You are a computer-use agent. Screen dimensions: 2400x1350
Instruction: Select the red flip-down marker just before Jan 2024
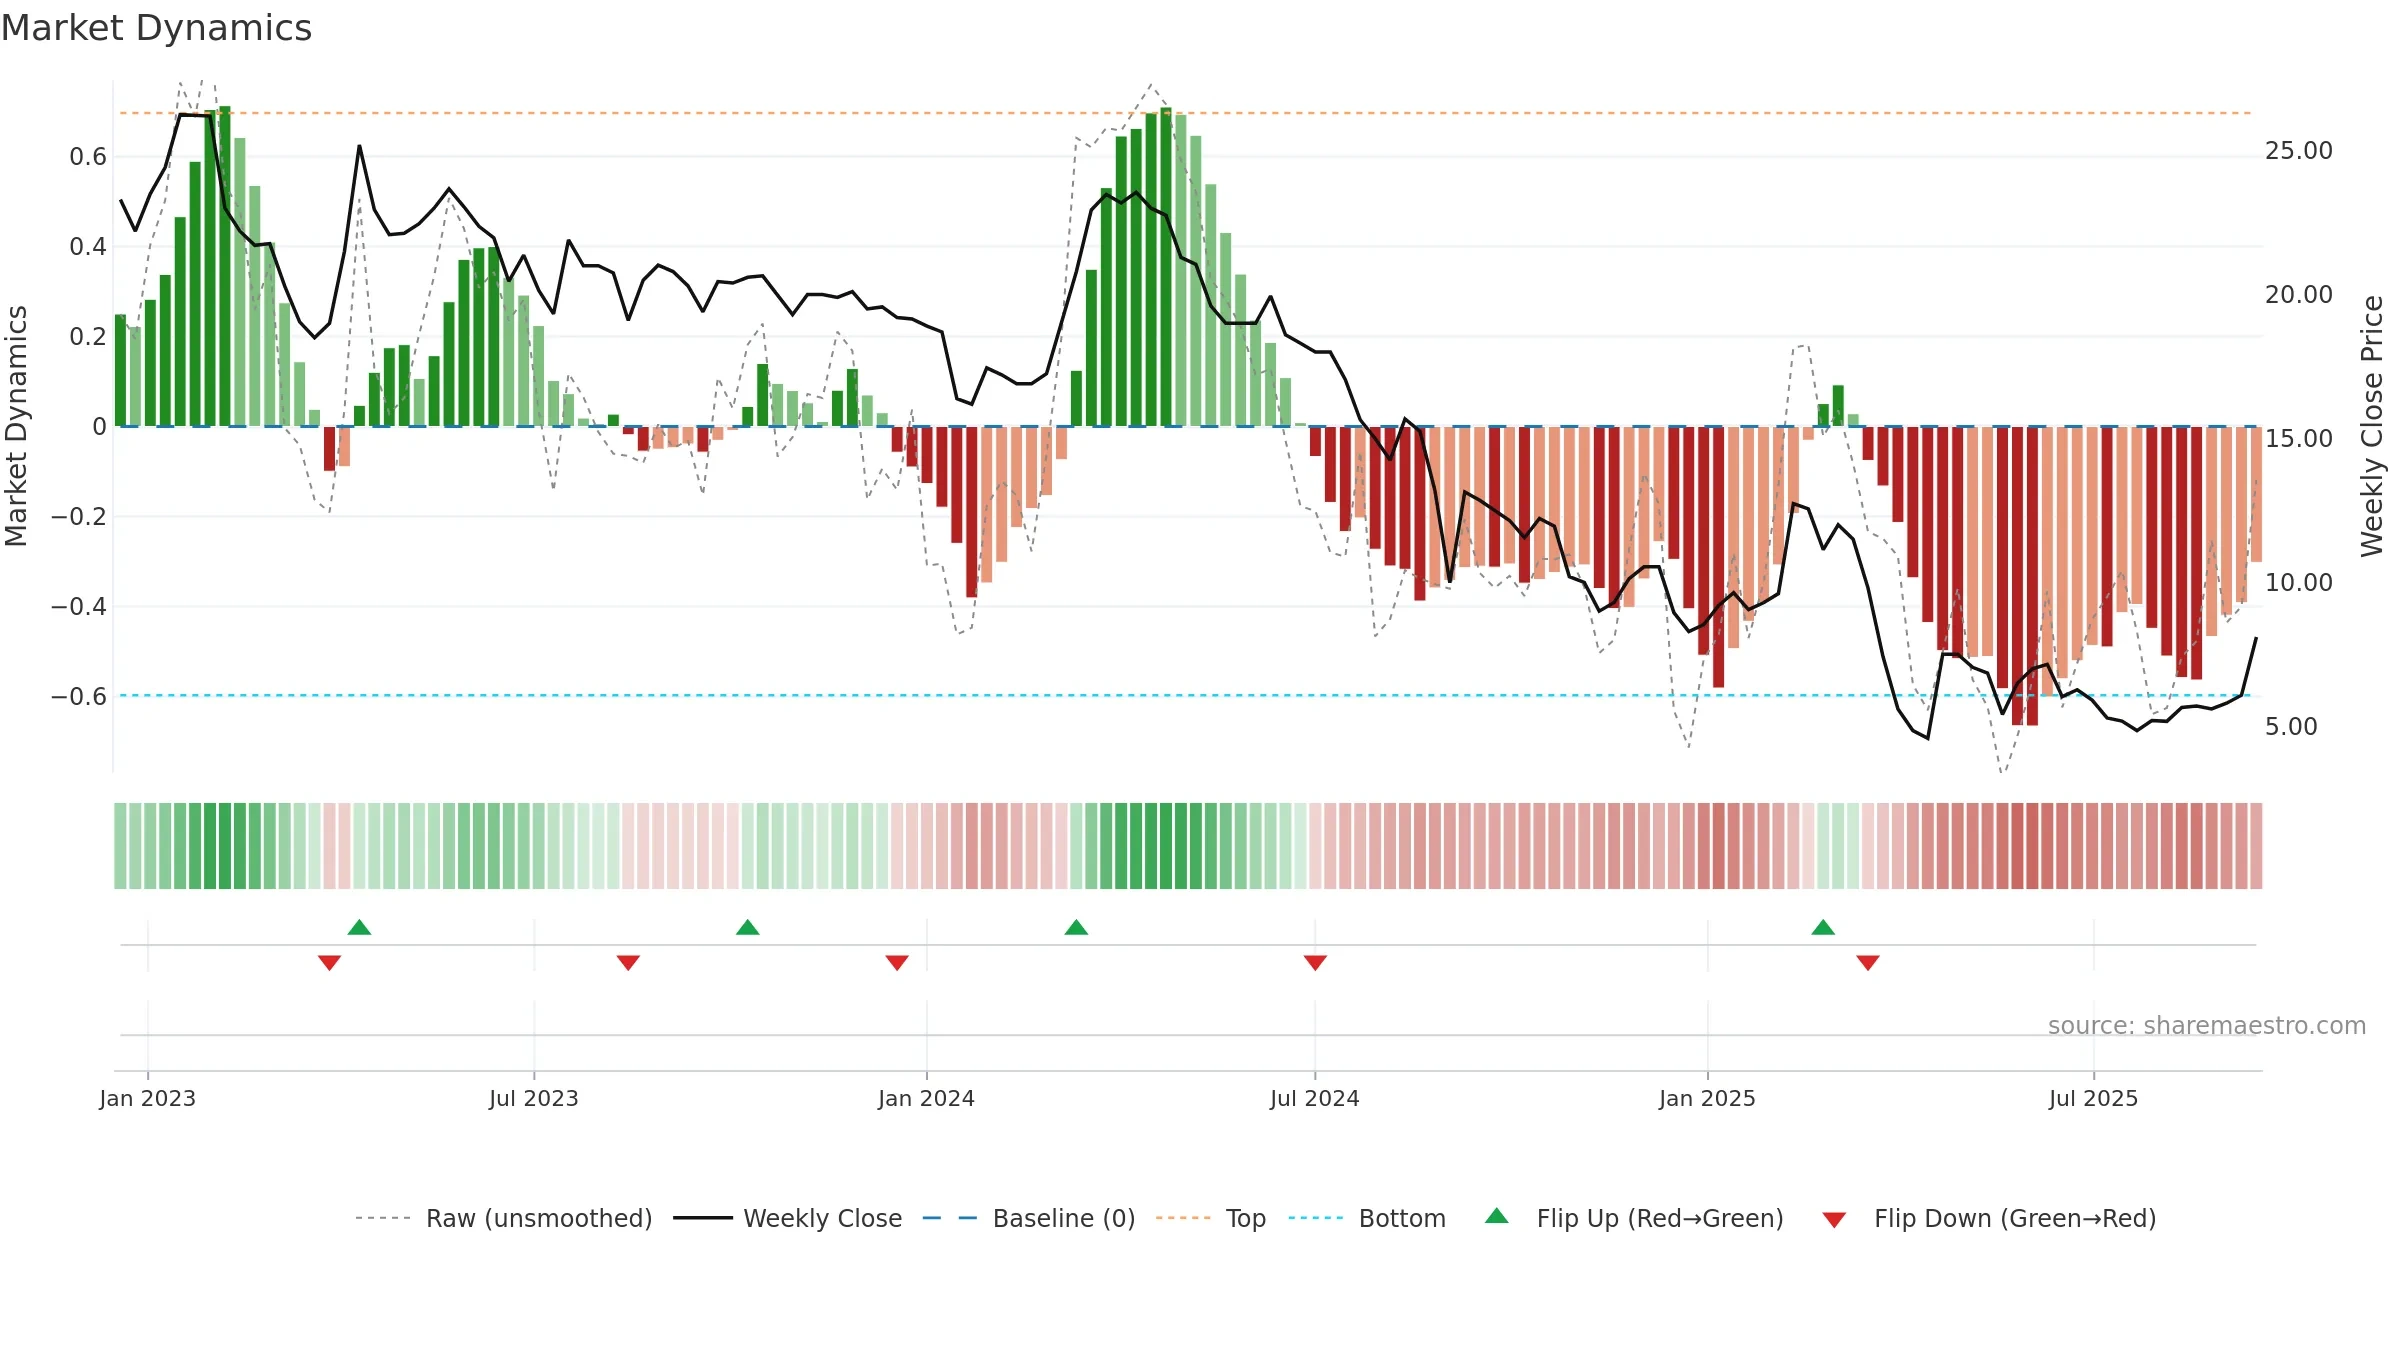pos(897,962)
